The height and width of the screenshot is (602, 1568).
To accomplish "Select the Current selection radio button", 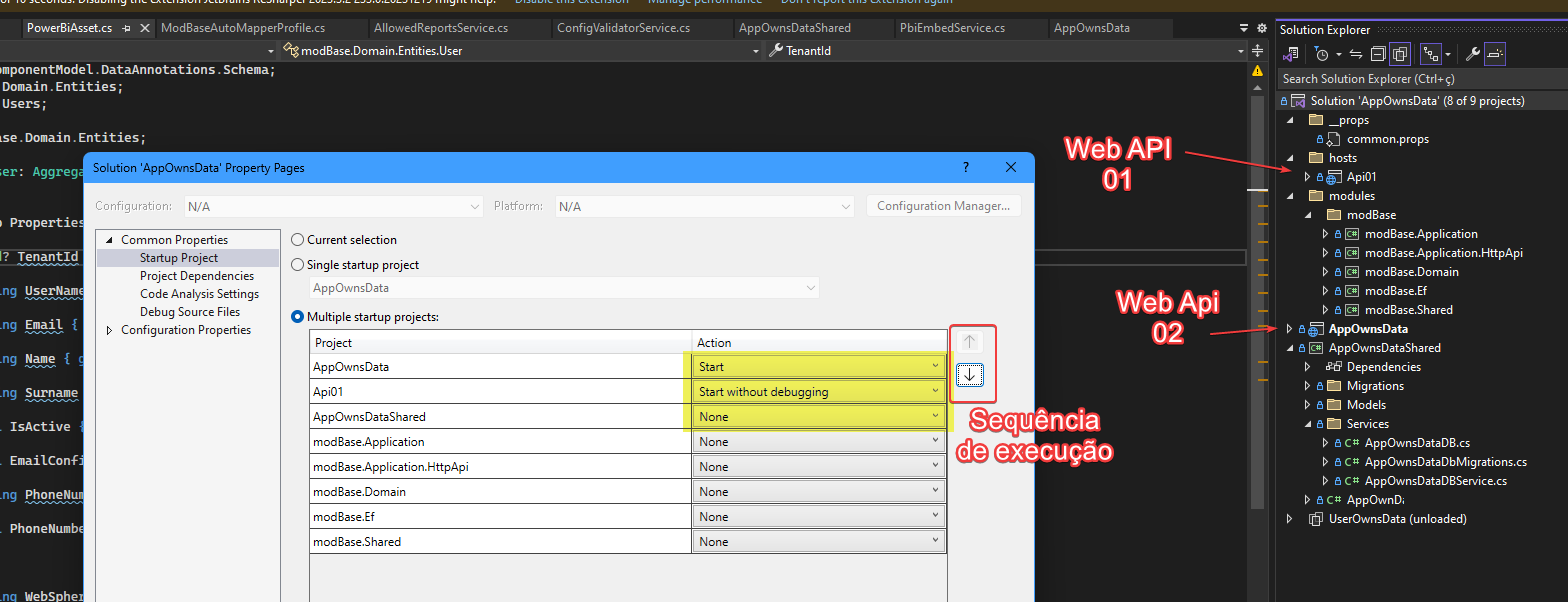I will point(297,240).
